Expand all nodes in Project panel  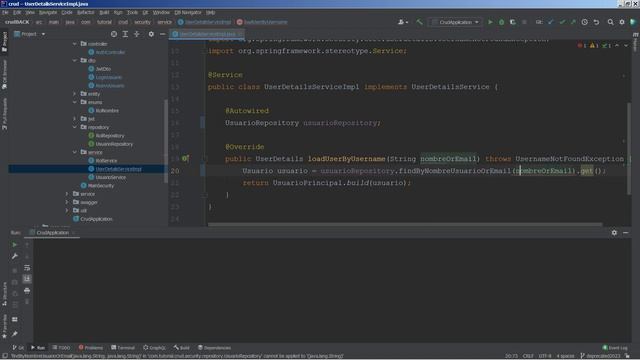tap(125, 34)
